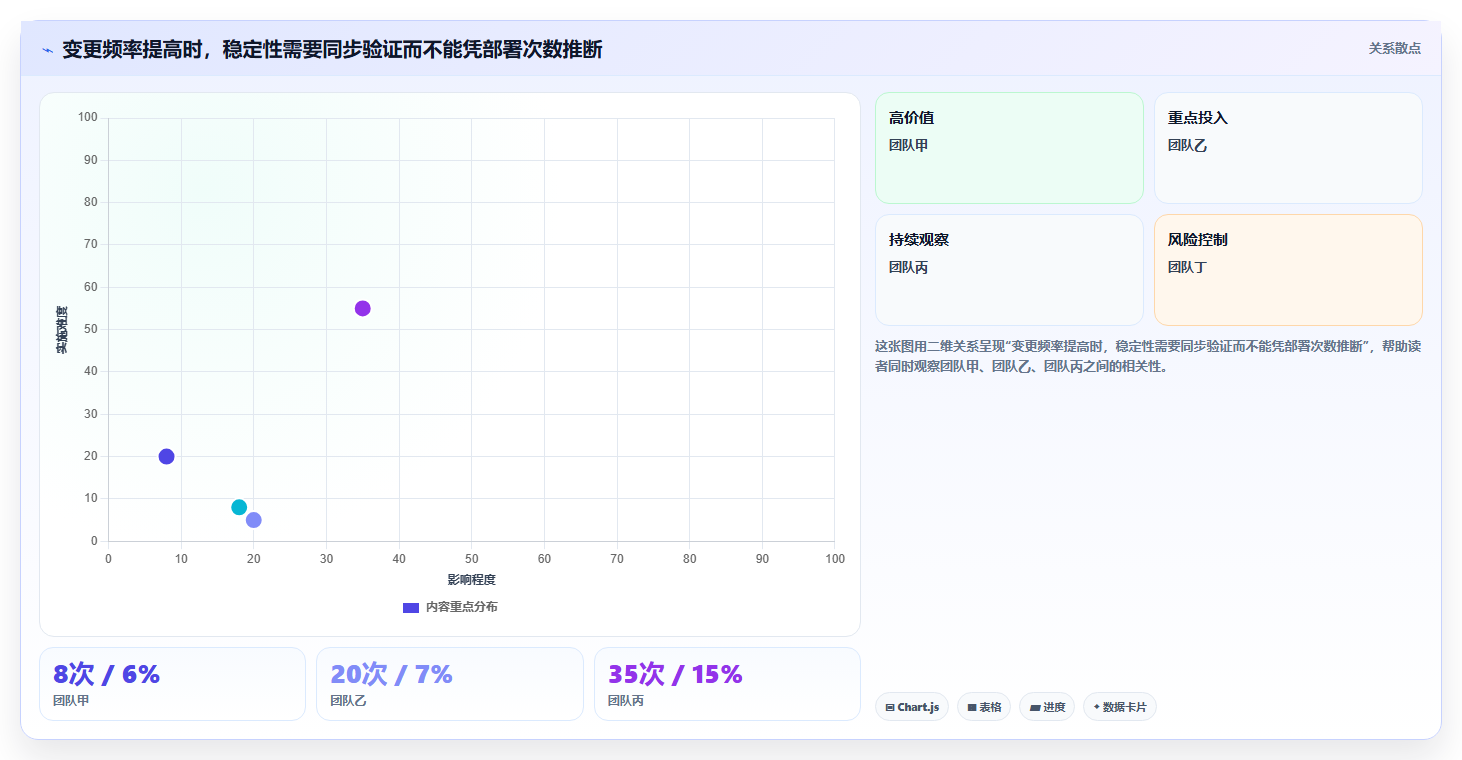Click the 内容重点分布 legend label
Viewport: 1462px width, 760px height.
point(461,607)
